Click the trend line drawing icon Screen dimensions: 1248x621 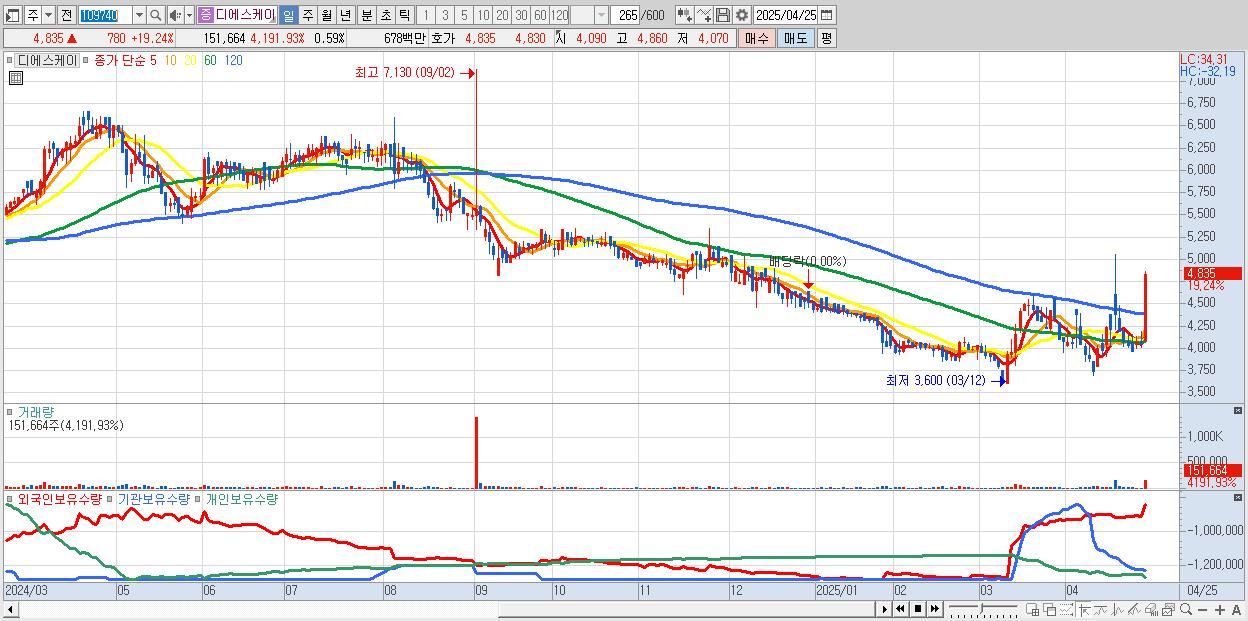[x=1101, y=609]
